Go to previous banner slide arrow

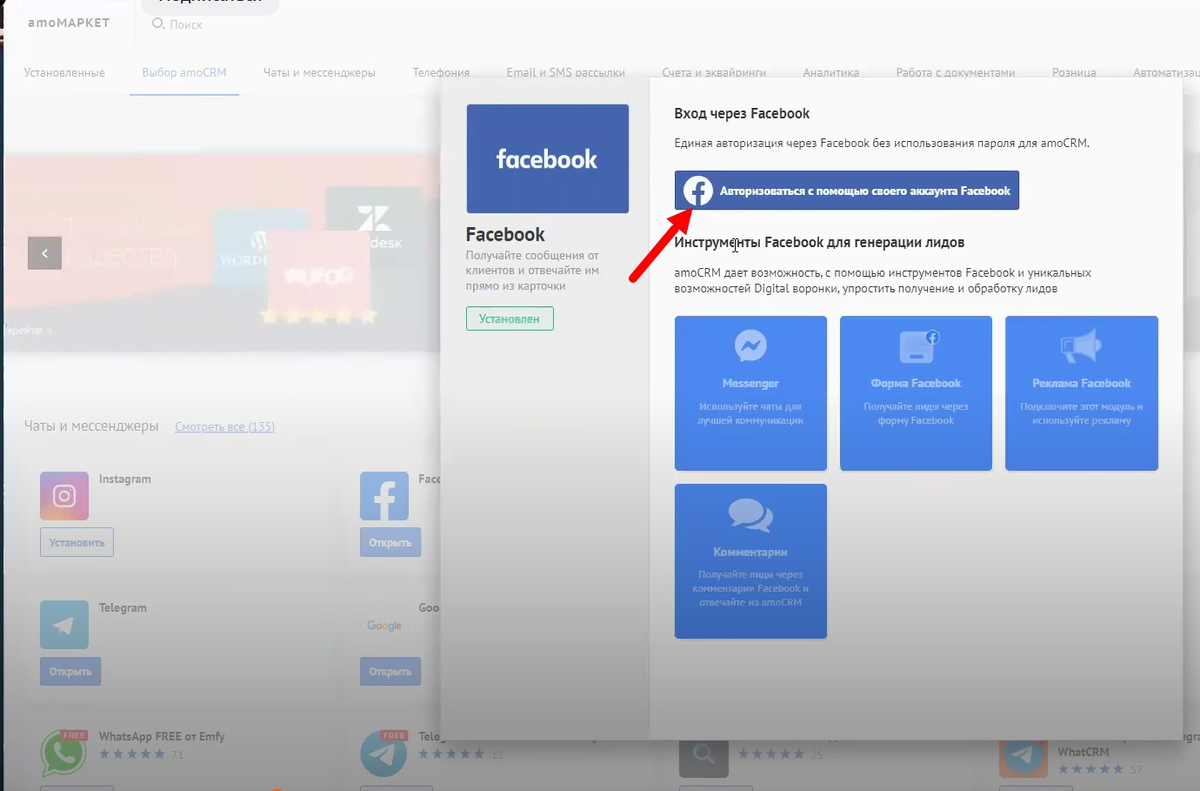coord(45,253)
